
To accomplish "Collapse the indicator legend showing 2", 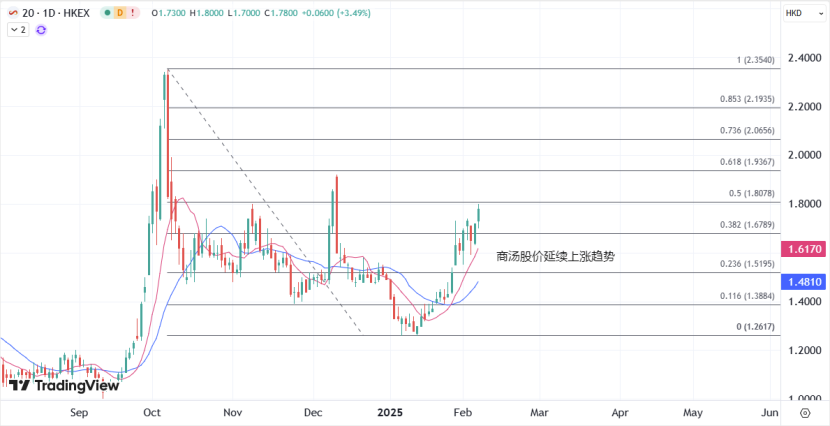I will 17,30.
